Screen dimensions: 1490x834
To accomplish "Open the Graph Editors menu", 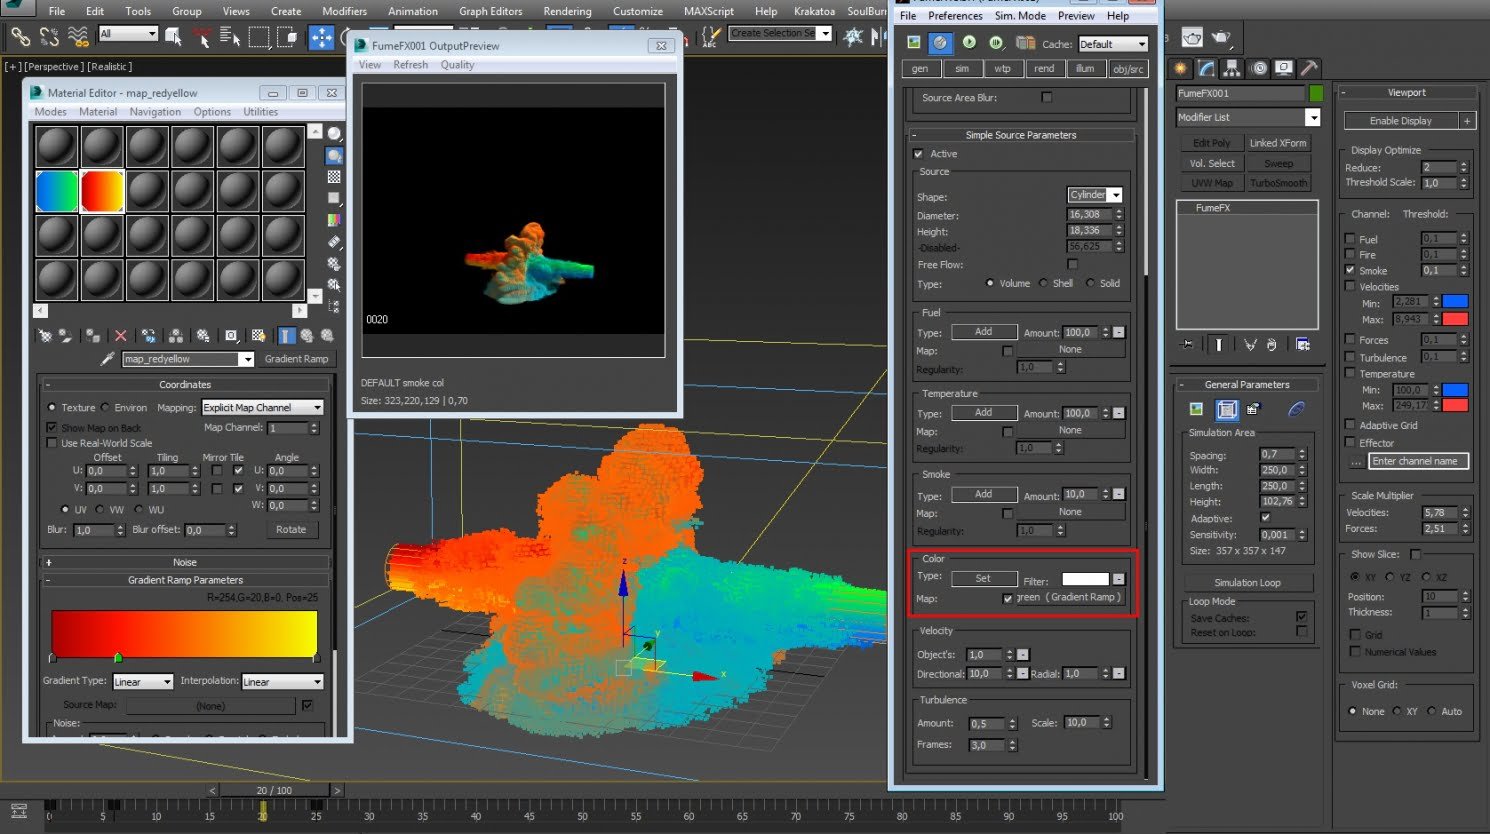I will [x=490, y=11].
